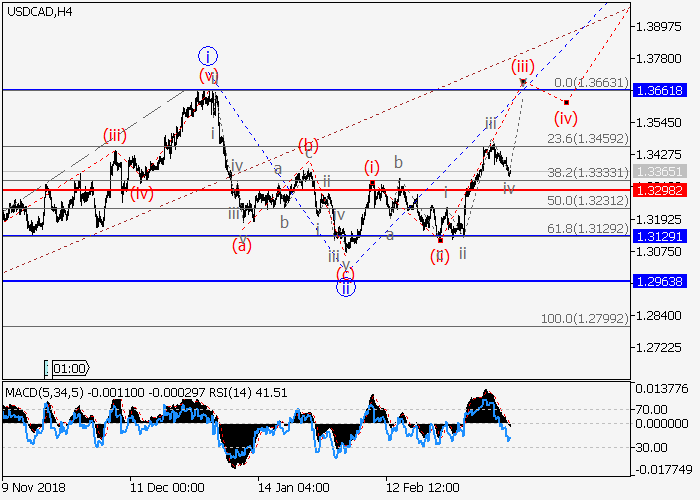Click the 100.0 Fibonacci level label

pos(585,318)
